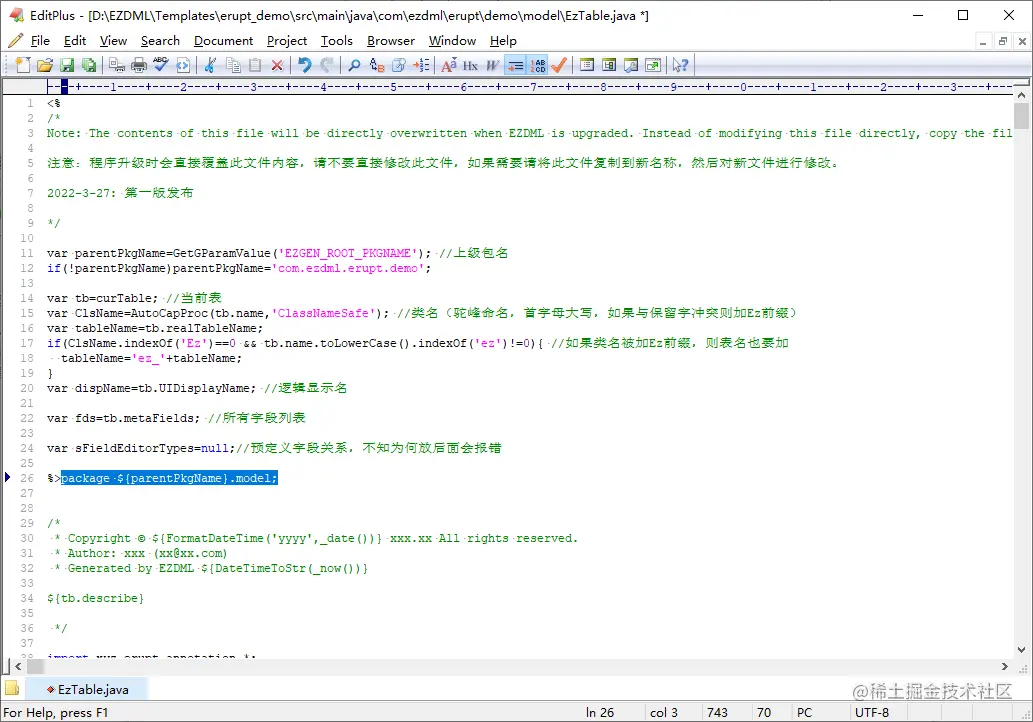Viewport: 1033px width, 722px height.
Task: Open the View menu
Action: [x=113, y=41]
